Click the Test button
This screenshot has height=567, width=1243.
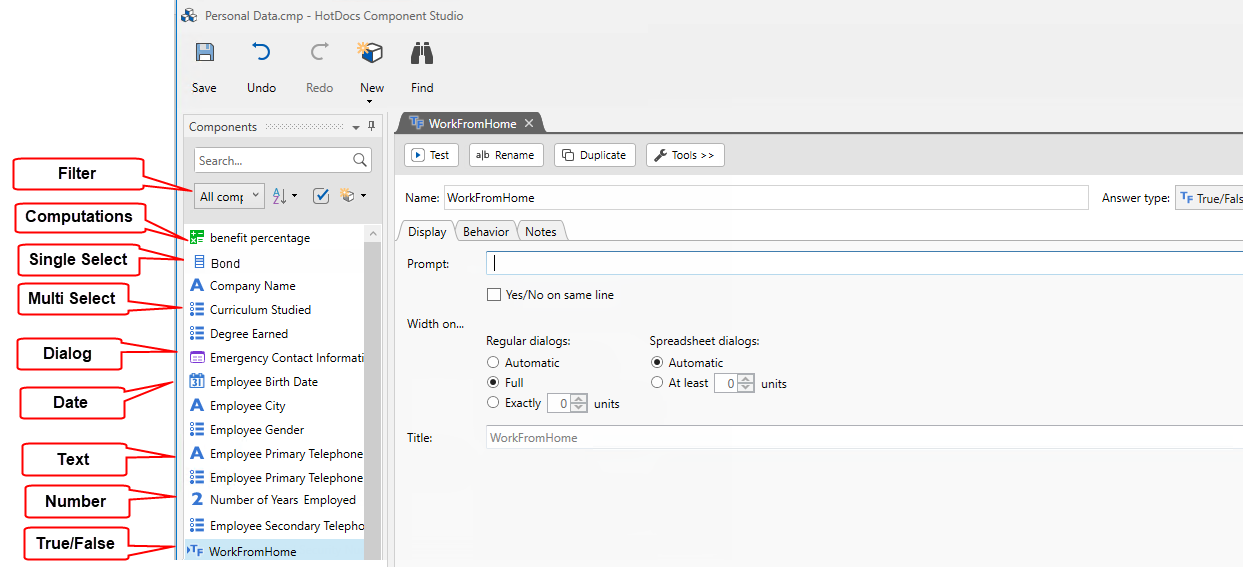pos(431,155)
